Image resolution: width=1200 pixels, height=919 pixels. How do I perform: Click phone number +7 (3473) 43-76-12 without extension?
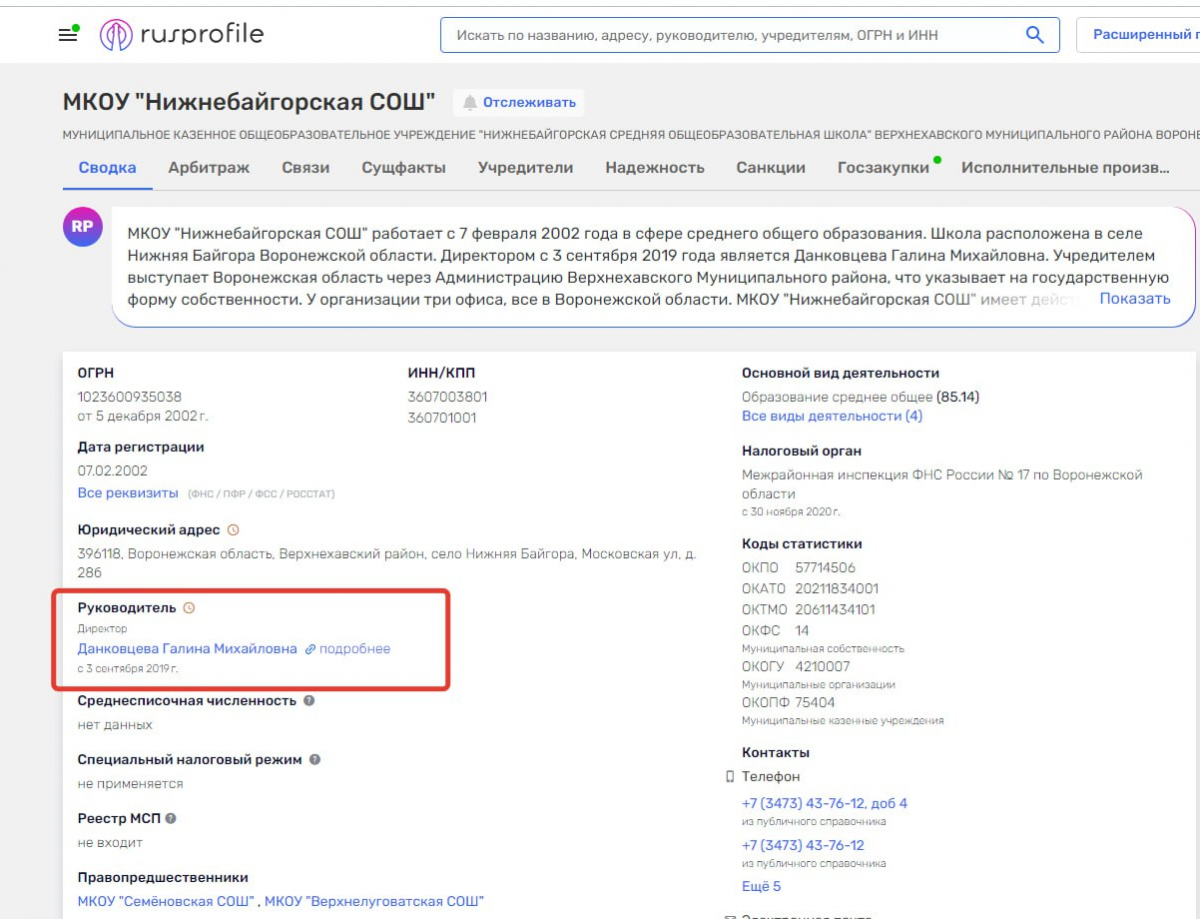(x=803, y=845)
